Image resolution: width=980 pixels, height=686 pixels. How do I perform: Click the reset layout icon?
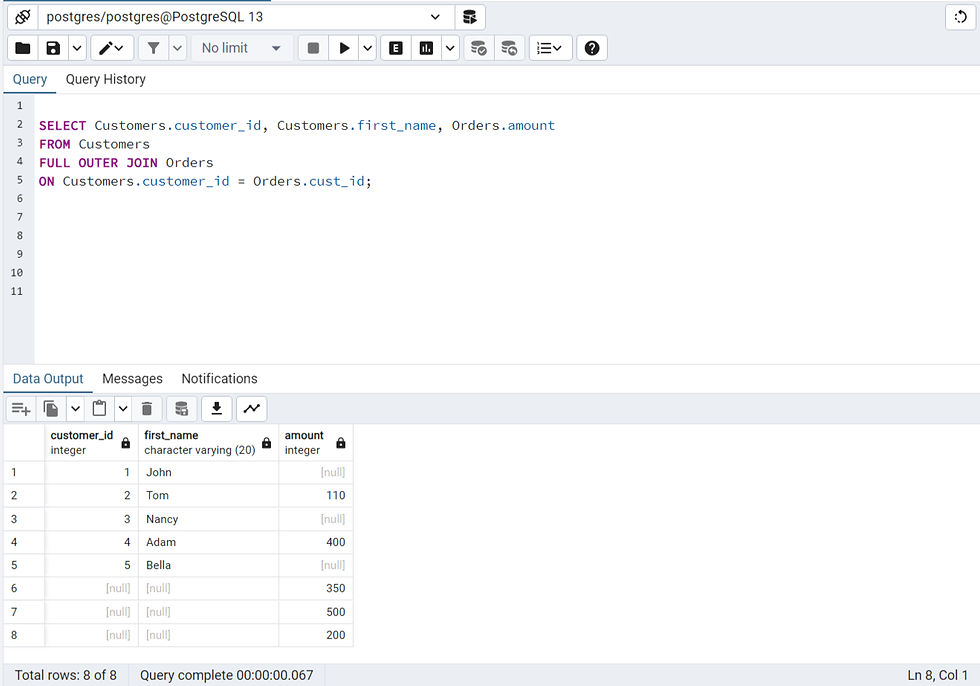coord(960,17)
